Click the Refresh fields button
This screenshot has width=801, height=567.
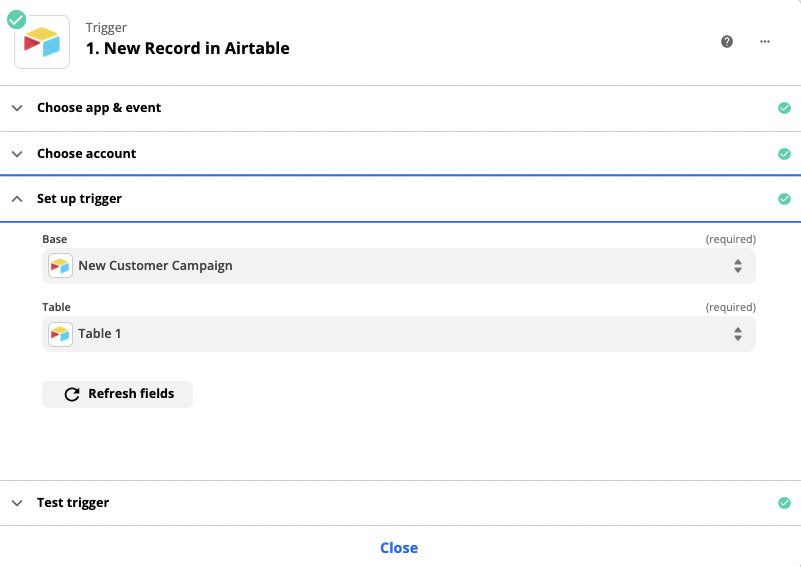[117, 394]
